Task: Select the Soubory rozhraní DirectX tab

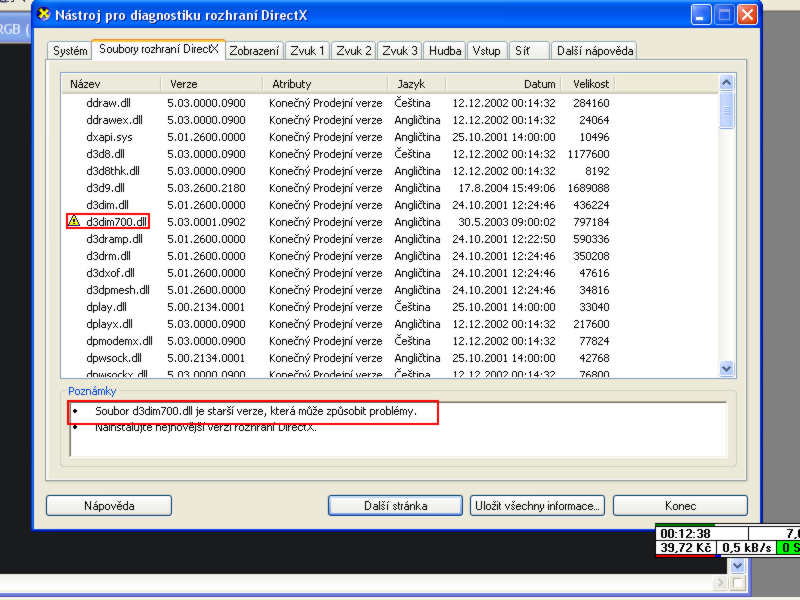Action: click(x=159, y=49)
